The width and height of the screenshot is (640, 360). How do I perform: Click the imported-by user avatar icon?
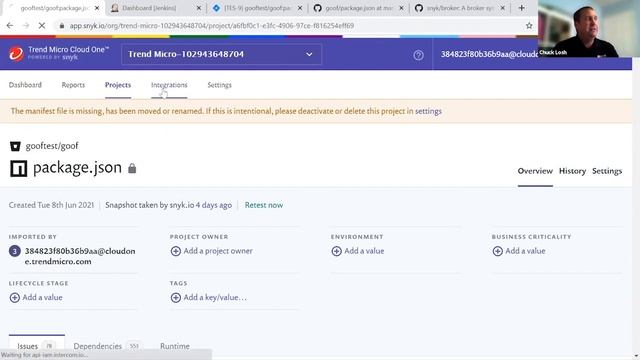click(x=15, y=251)
